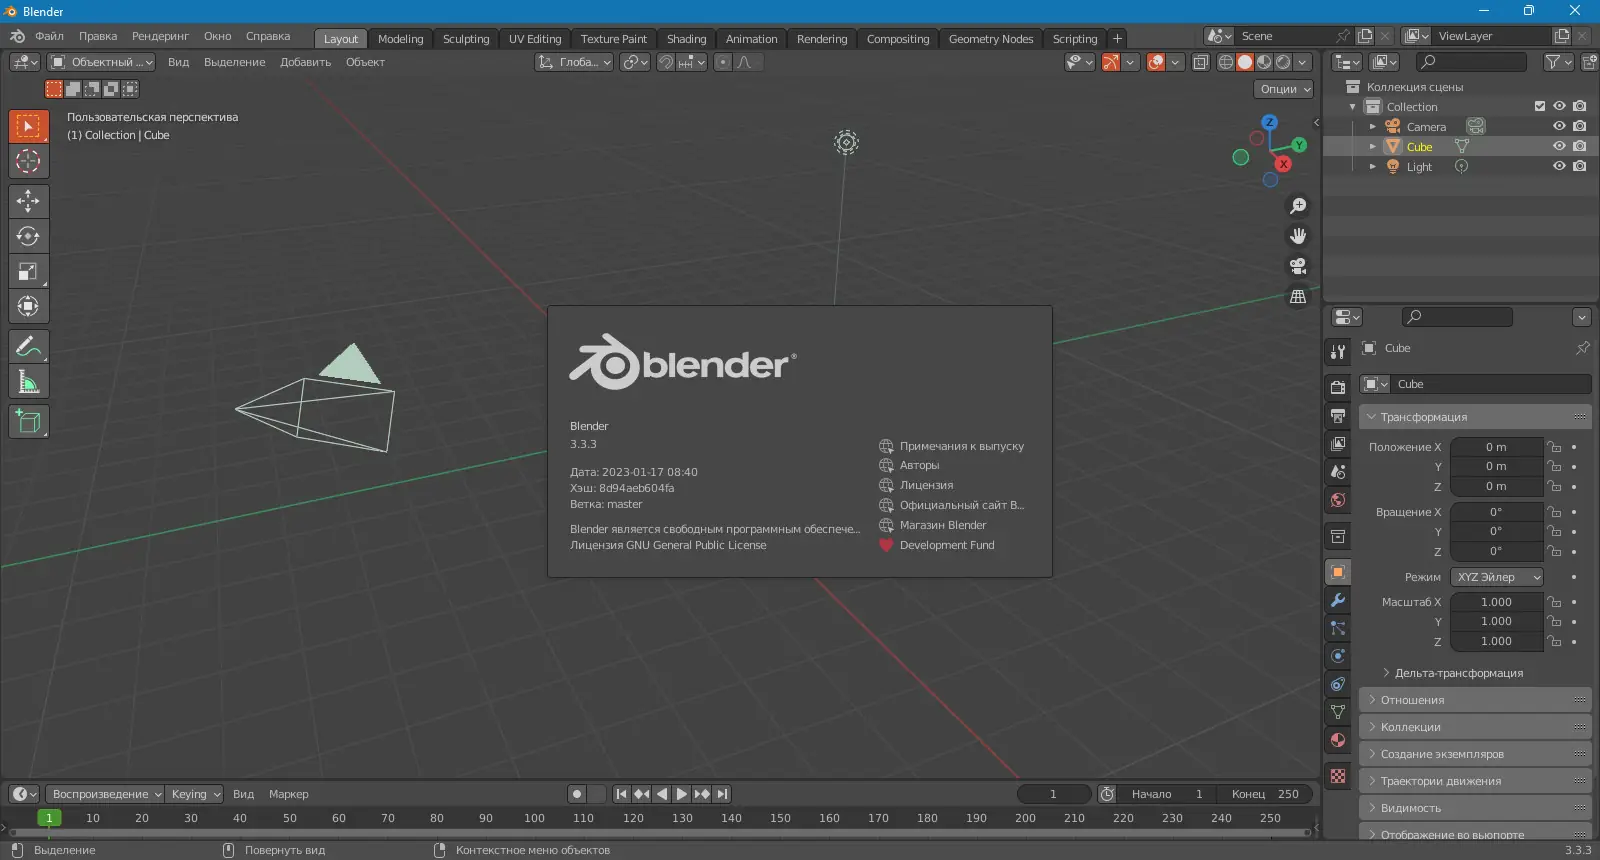Screen dimensions: 1600x860
Task: Open the Development Fund link
Action: [x=937, y=545]
